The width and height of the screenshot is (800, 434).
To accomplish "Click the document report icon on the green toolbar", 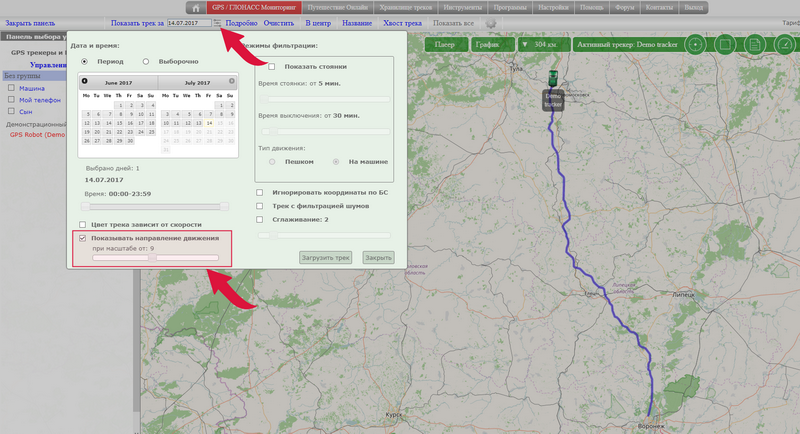I will [x=754, y=45].
